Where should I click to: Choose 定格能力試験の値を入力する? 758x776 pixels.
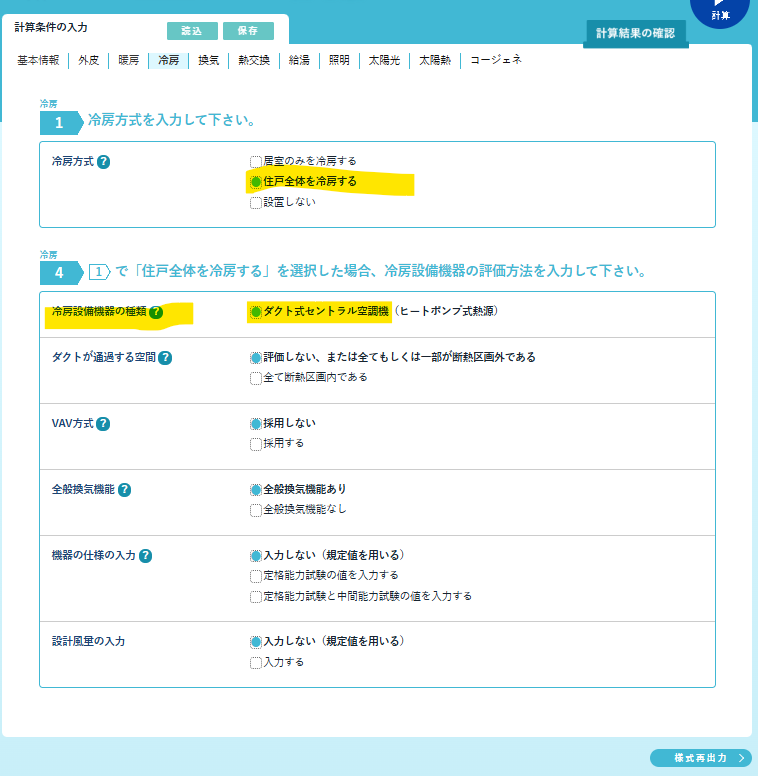[x=256, y=576]
